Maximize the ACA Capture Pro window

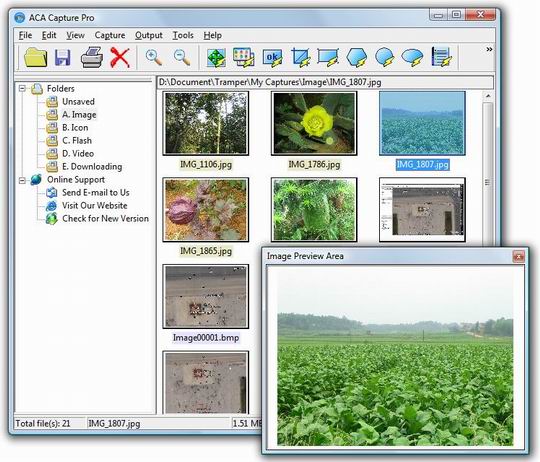point(456,15)
